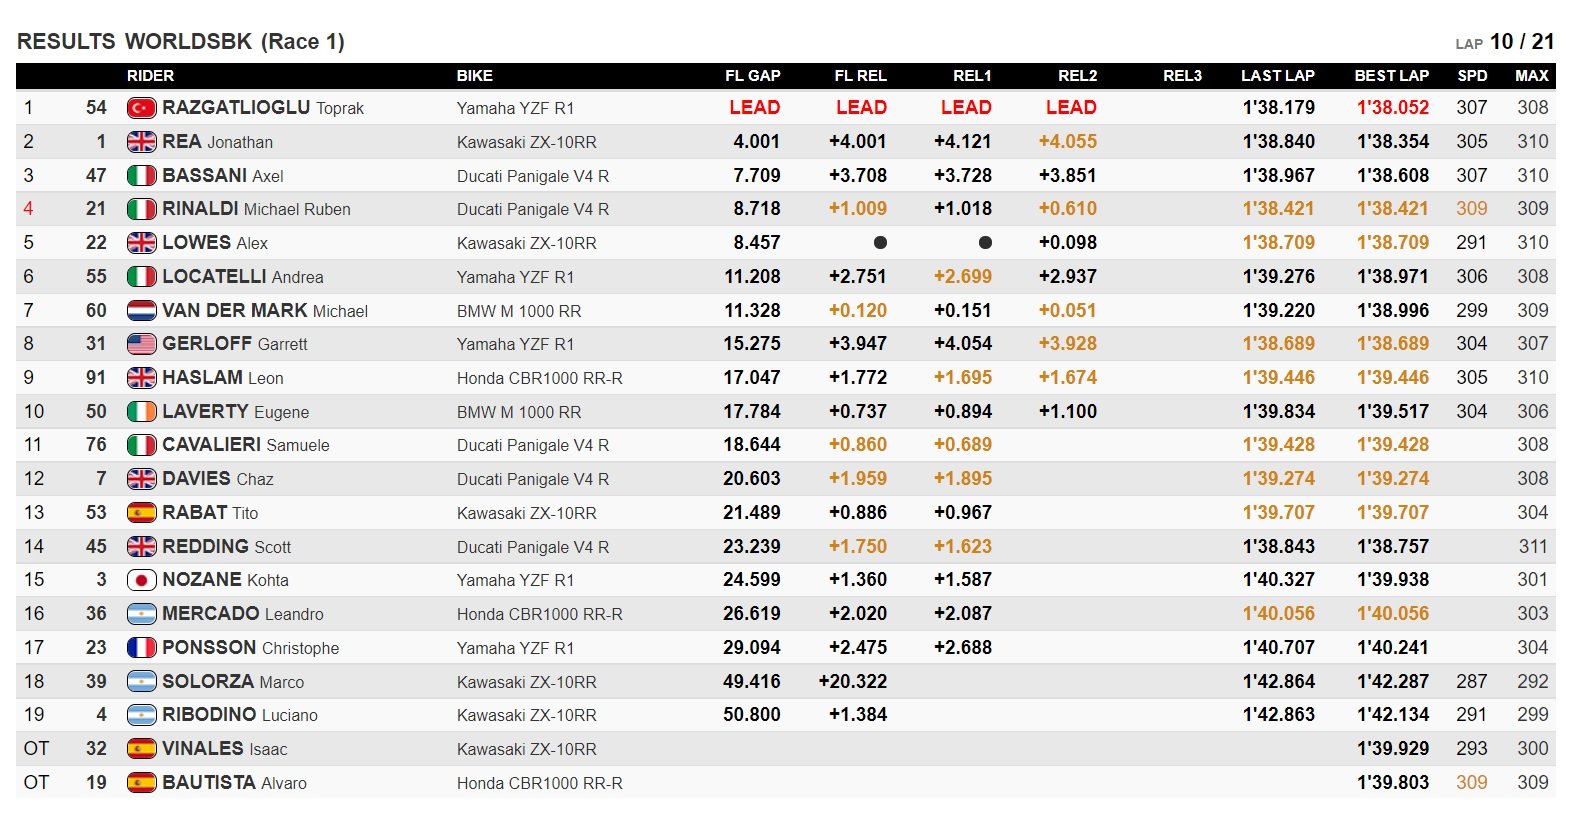Click last lap time 1'40.327 for NOZANE
The image size is (1593, 825).
[x=1279, y=580]
